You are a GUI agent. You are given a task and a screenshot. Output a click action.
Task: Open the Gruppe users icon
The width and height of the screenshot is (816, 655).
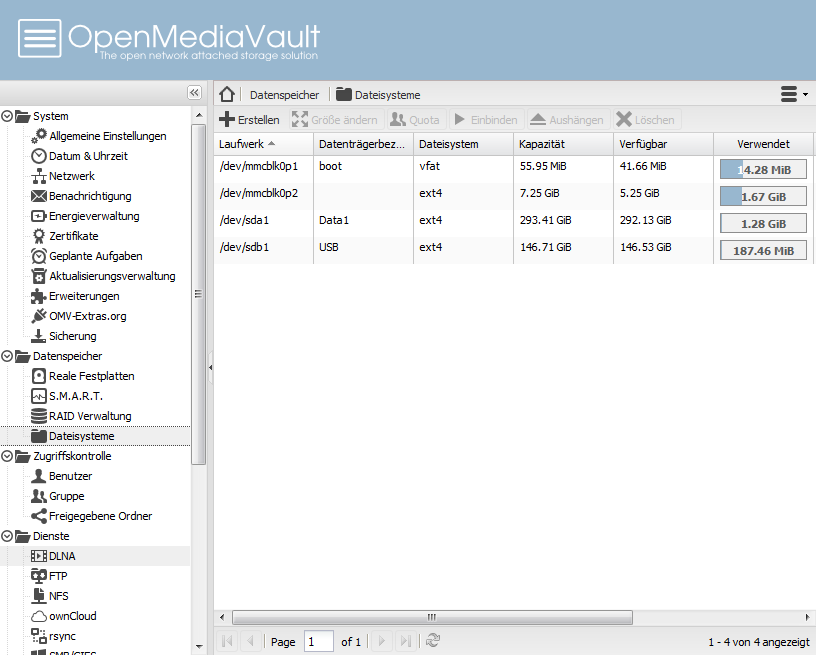click(x=39, y=496)
